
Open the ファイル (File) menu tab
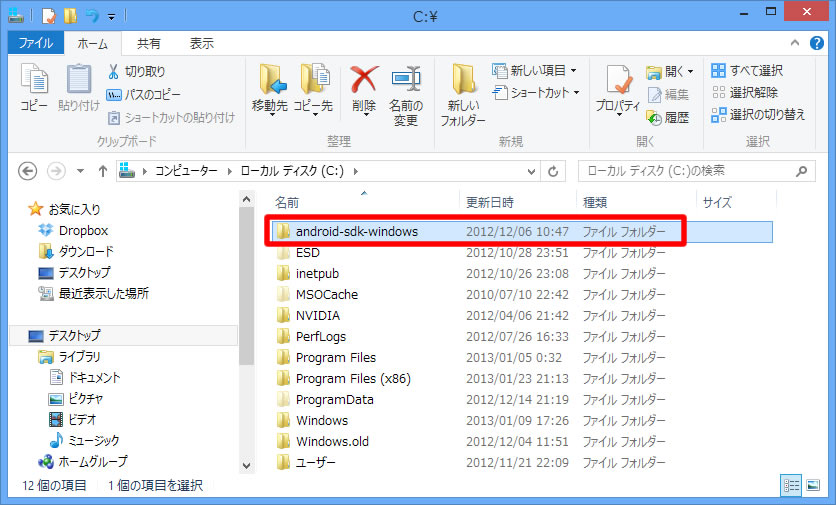[x=36, y=43]
